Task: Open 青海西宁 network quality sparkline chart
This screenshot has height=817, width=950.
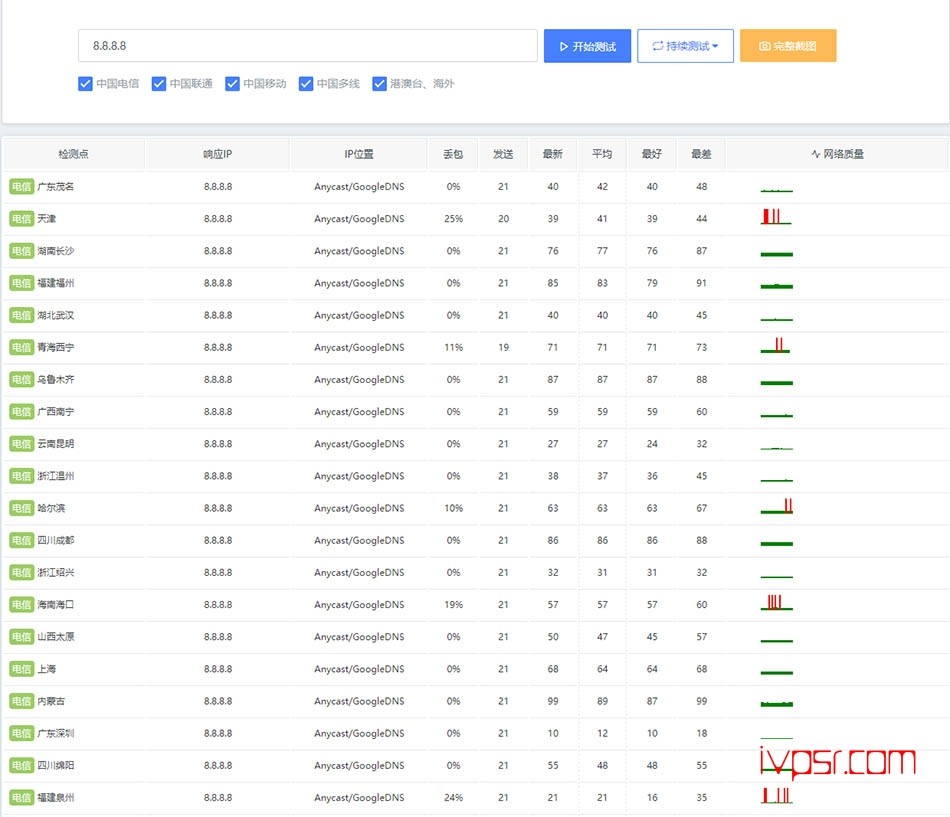Action: (x=776, y=345)
